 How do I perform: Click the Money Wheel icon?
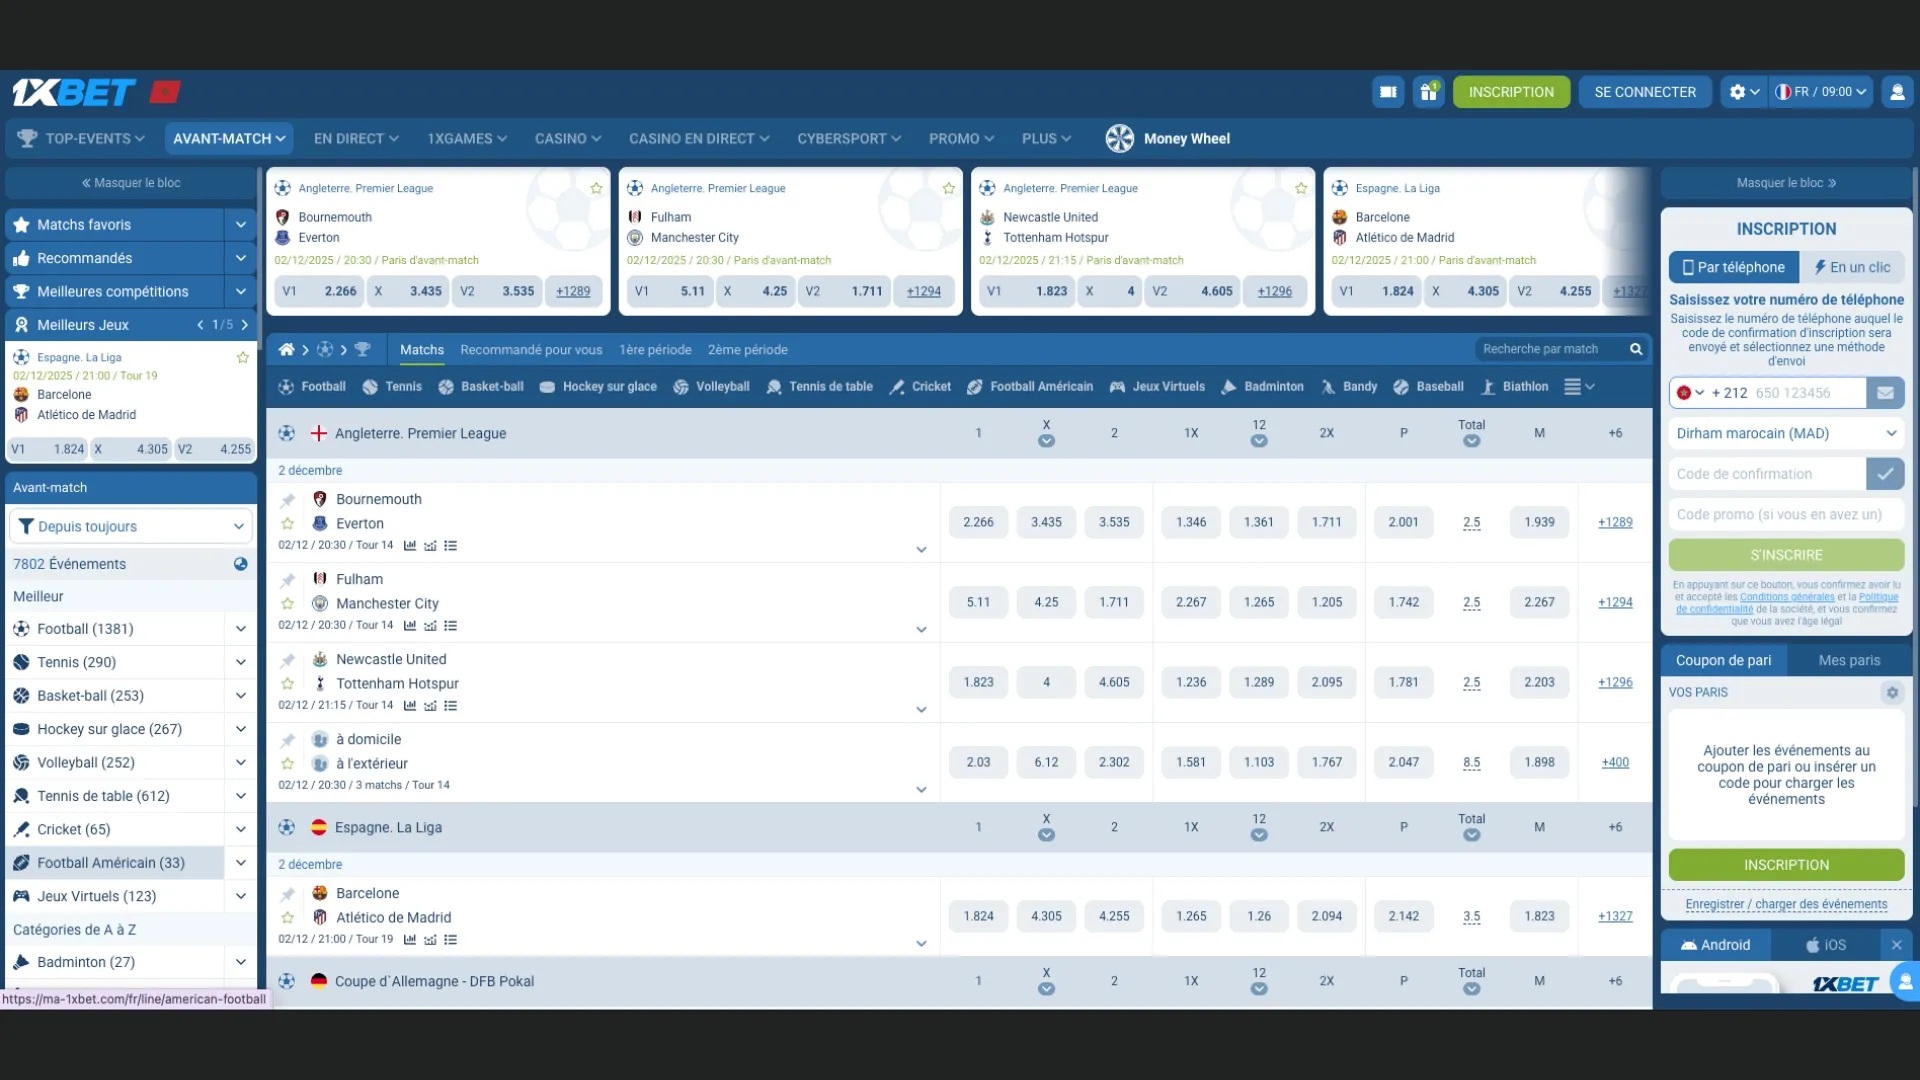(1121, 139)
